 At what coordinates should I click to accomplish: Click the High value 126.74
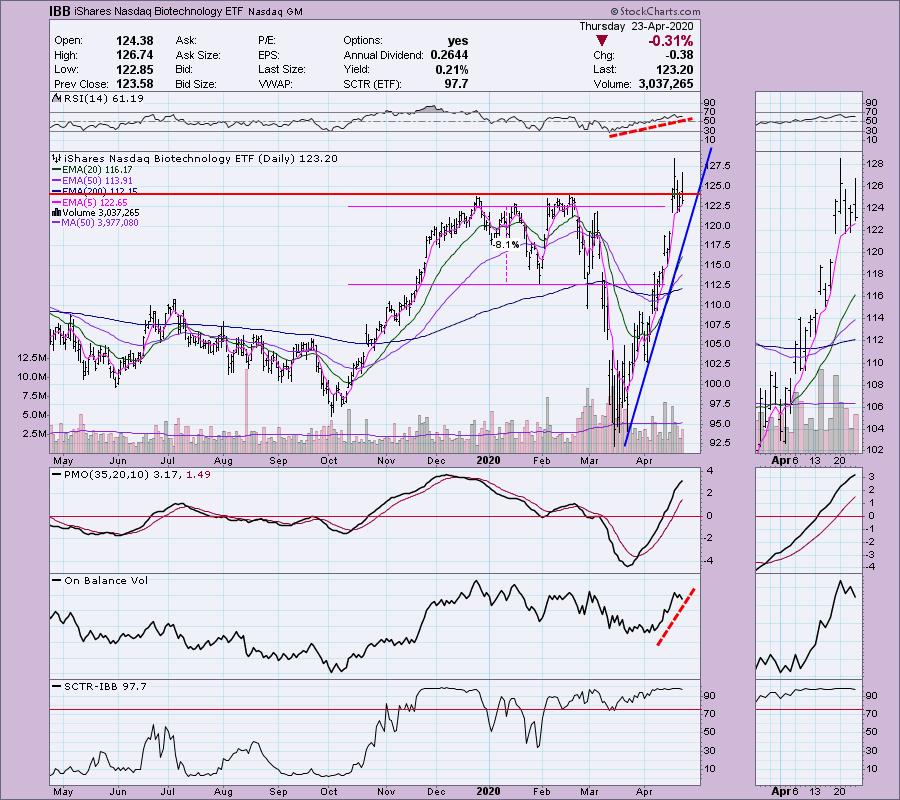[x=134, y=55]
